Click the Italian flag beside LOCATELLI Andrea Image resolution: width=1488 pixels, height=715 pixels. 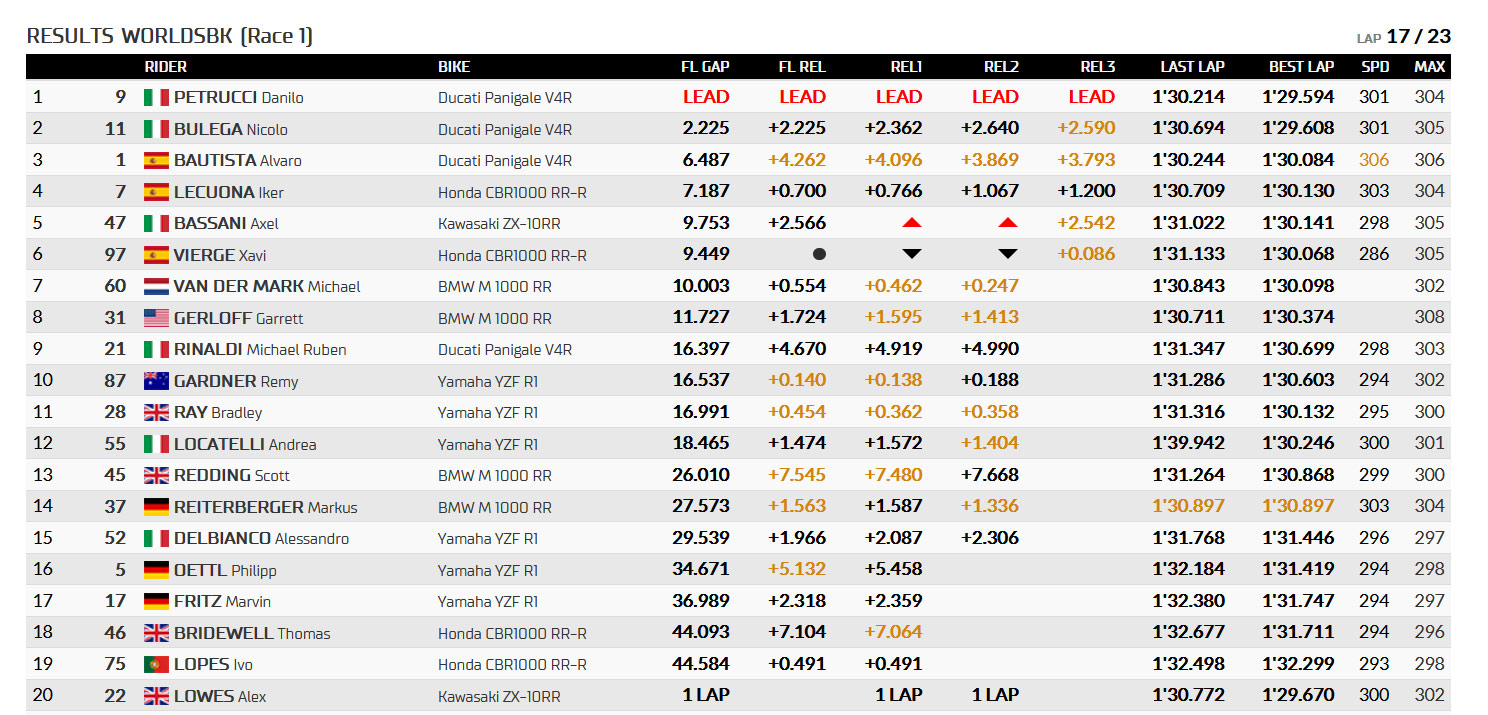156,444
